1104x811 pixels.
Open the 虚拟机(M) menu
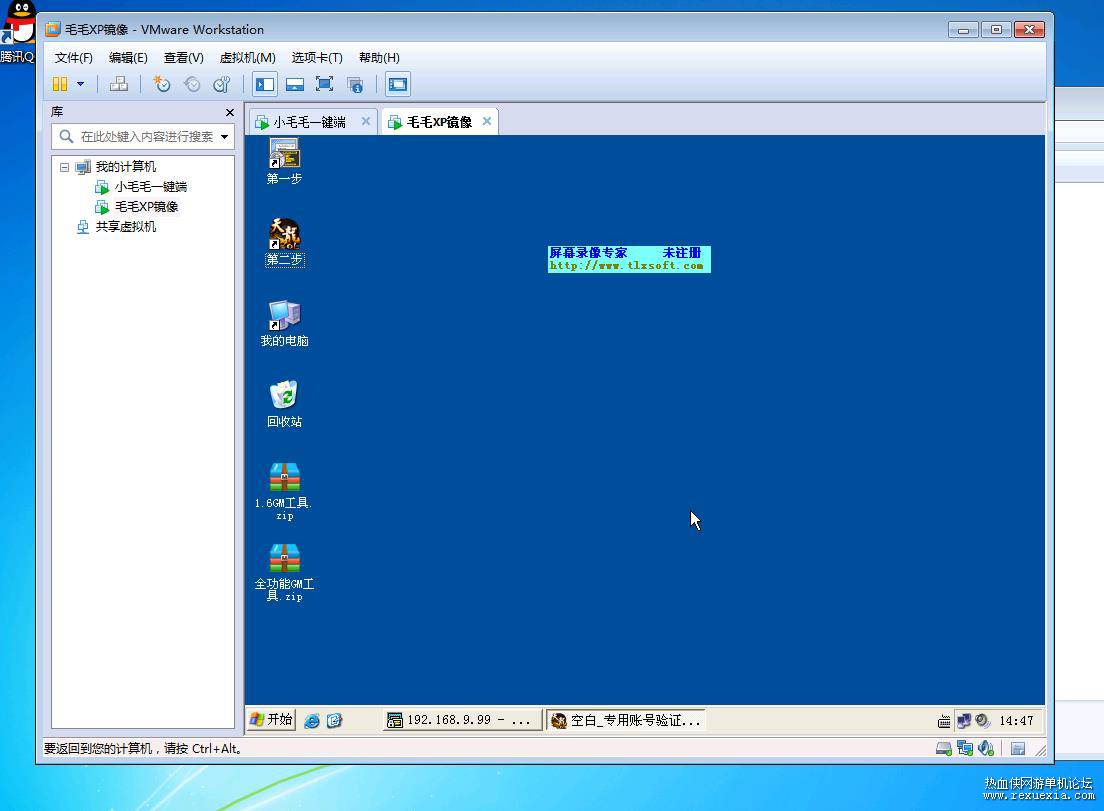click(247, 58)
